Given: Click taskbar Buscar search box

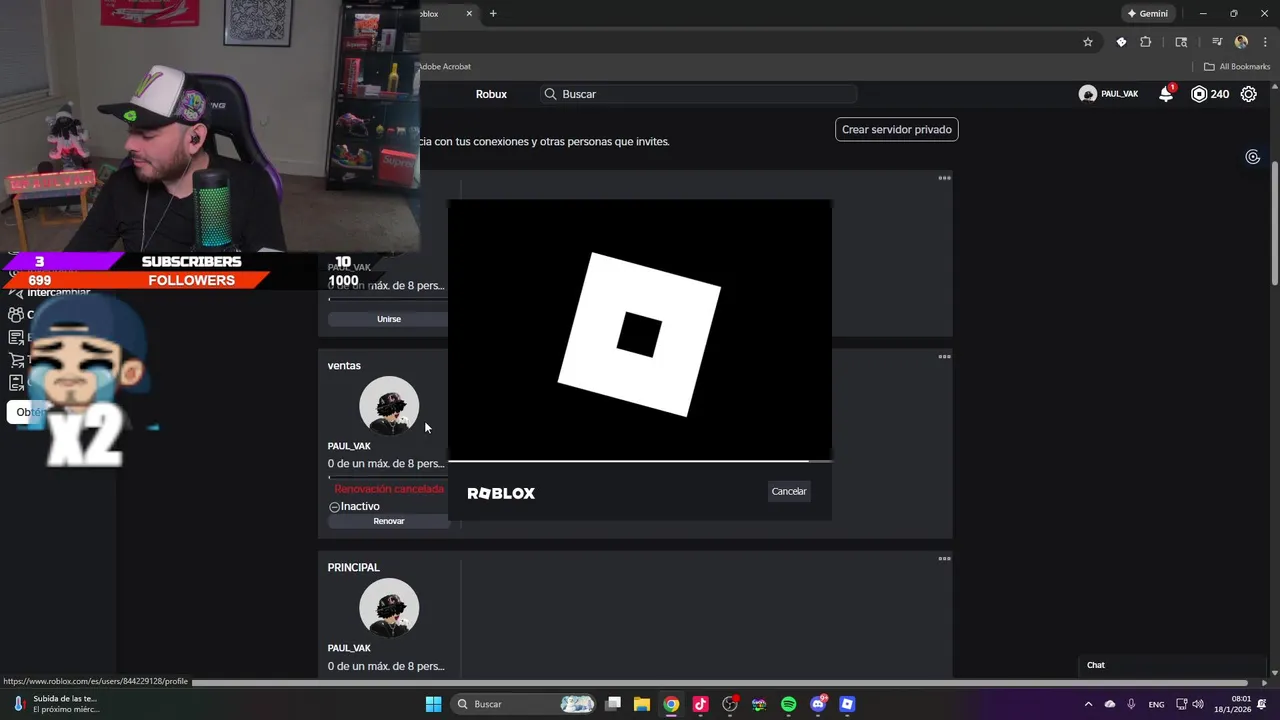Looking at the screenshot, I should pos(524,704).
